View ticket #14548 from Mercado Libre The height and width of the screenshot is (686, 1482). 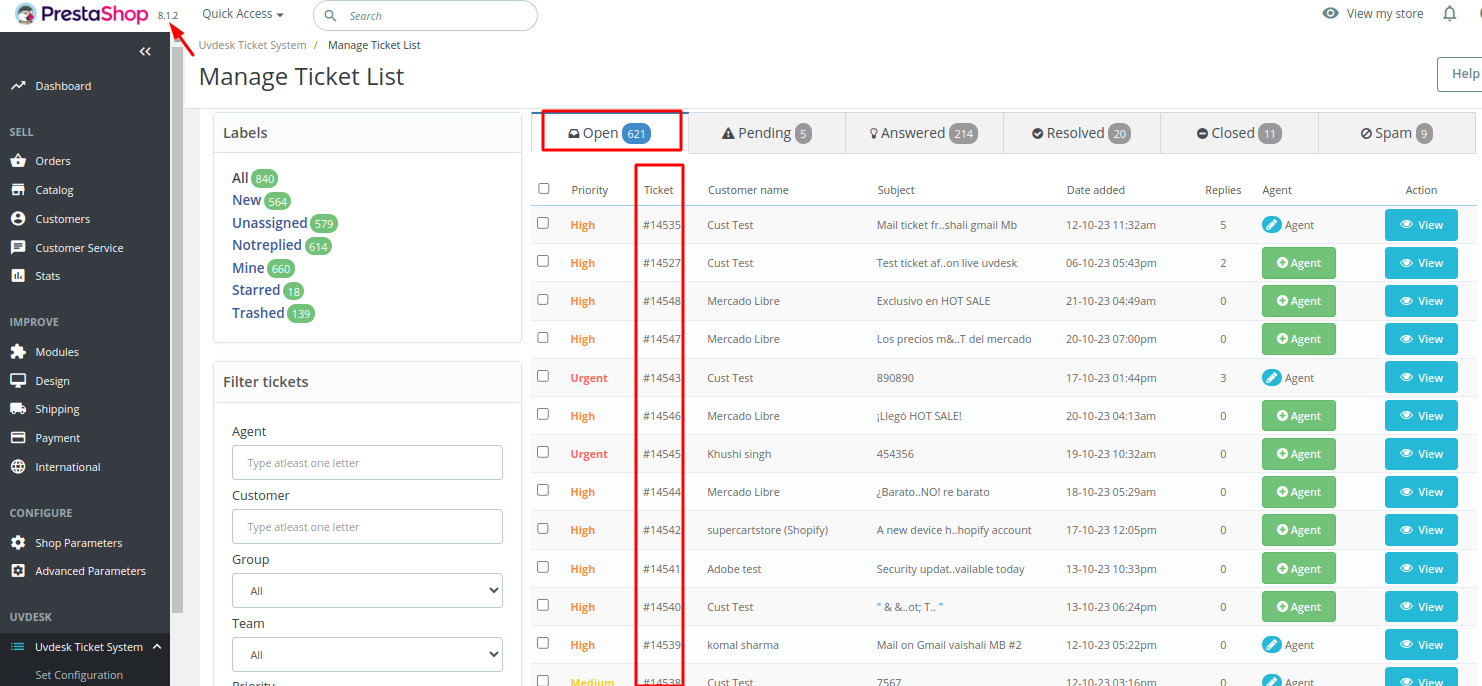point(1421,300)
